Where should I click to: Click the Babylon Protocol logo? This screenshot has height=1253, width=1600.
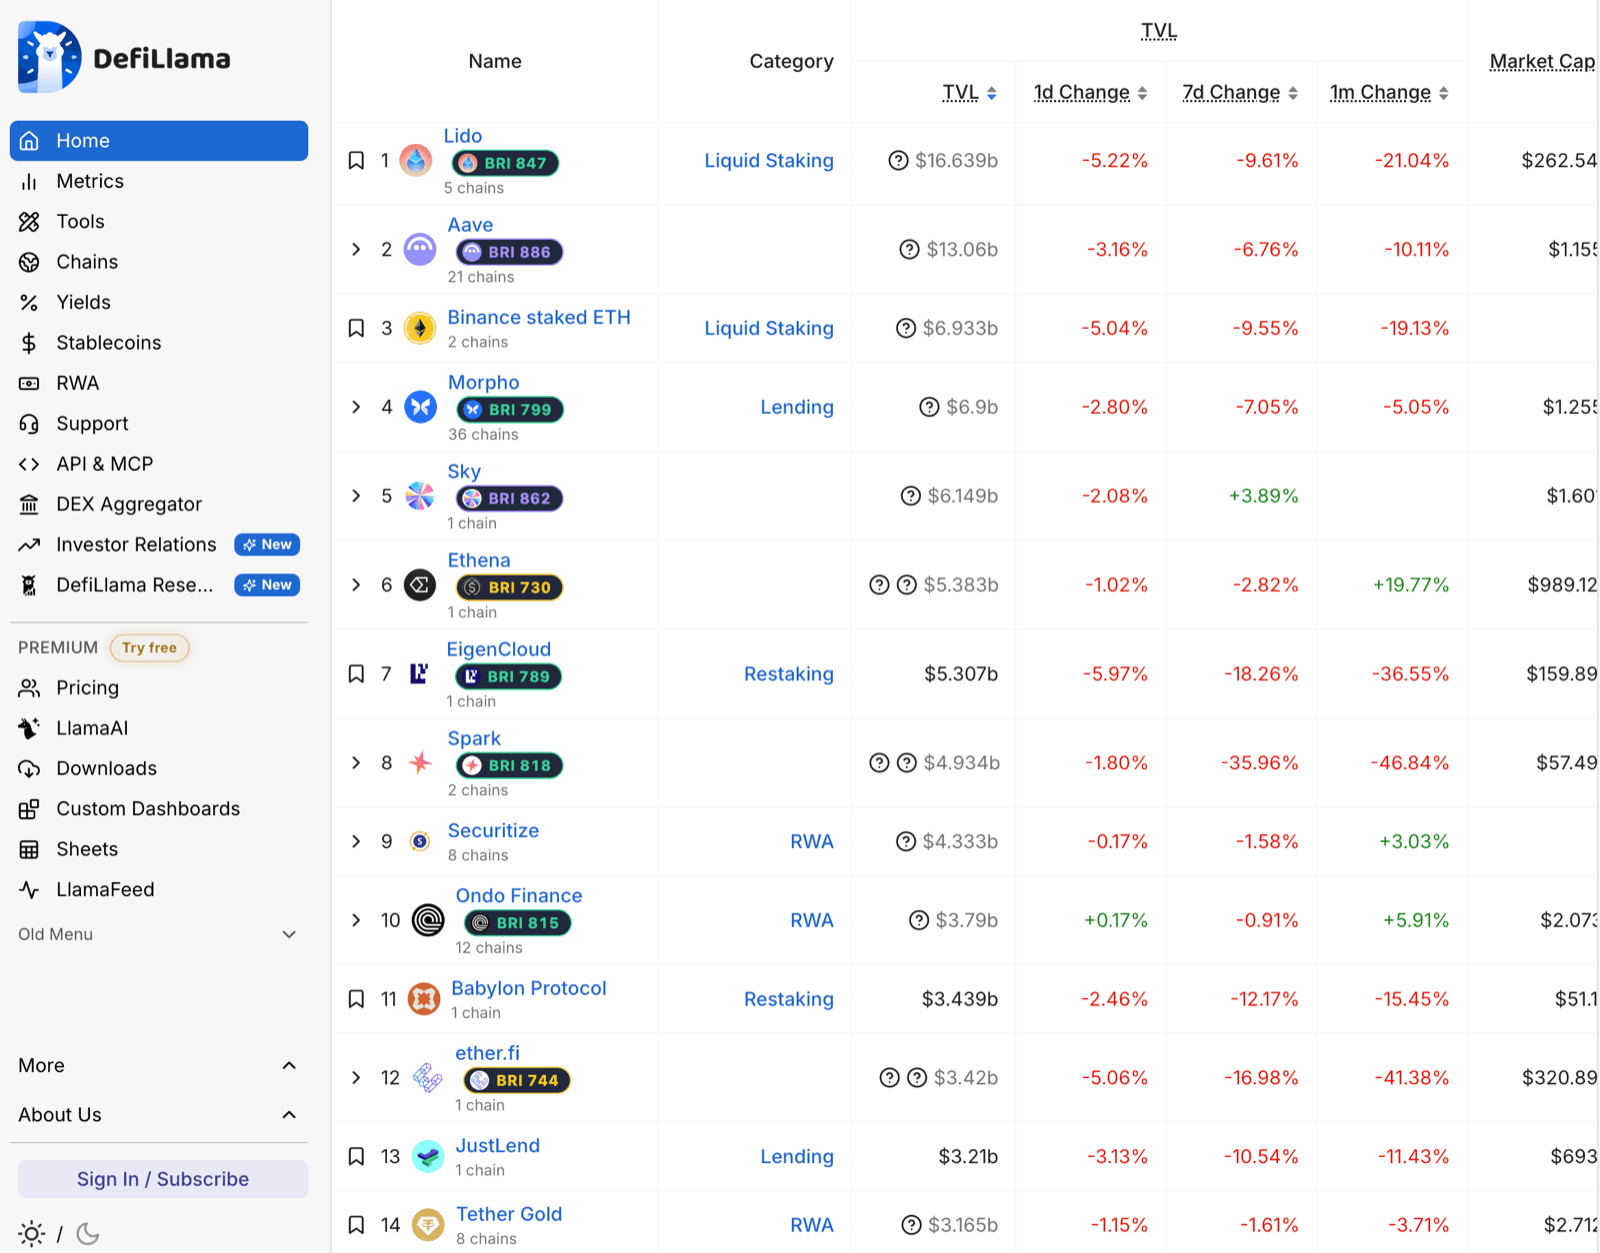pos(424,1000)
